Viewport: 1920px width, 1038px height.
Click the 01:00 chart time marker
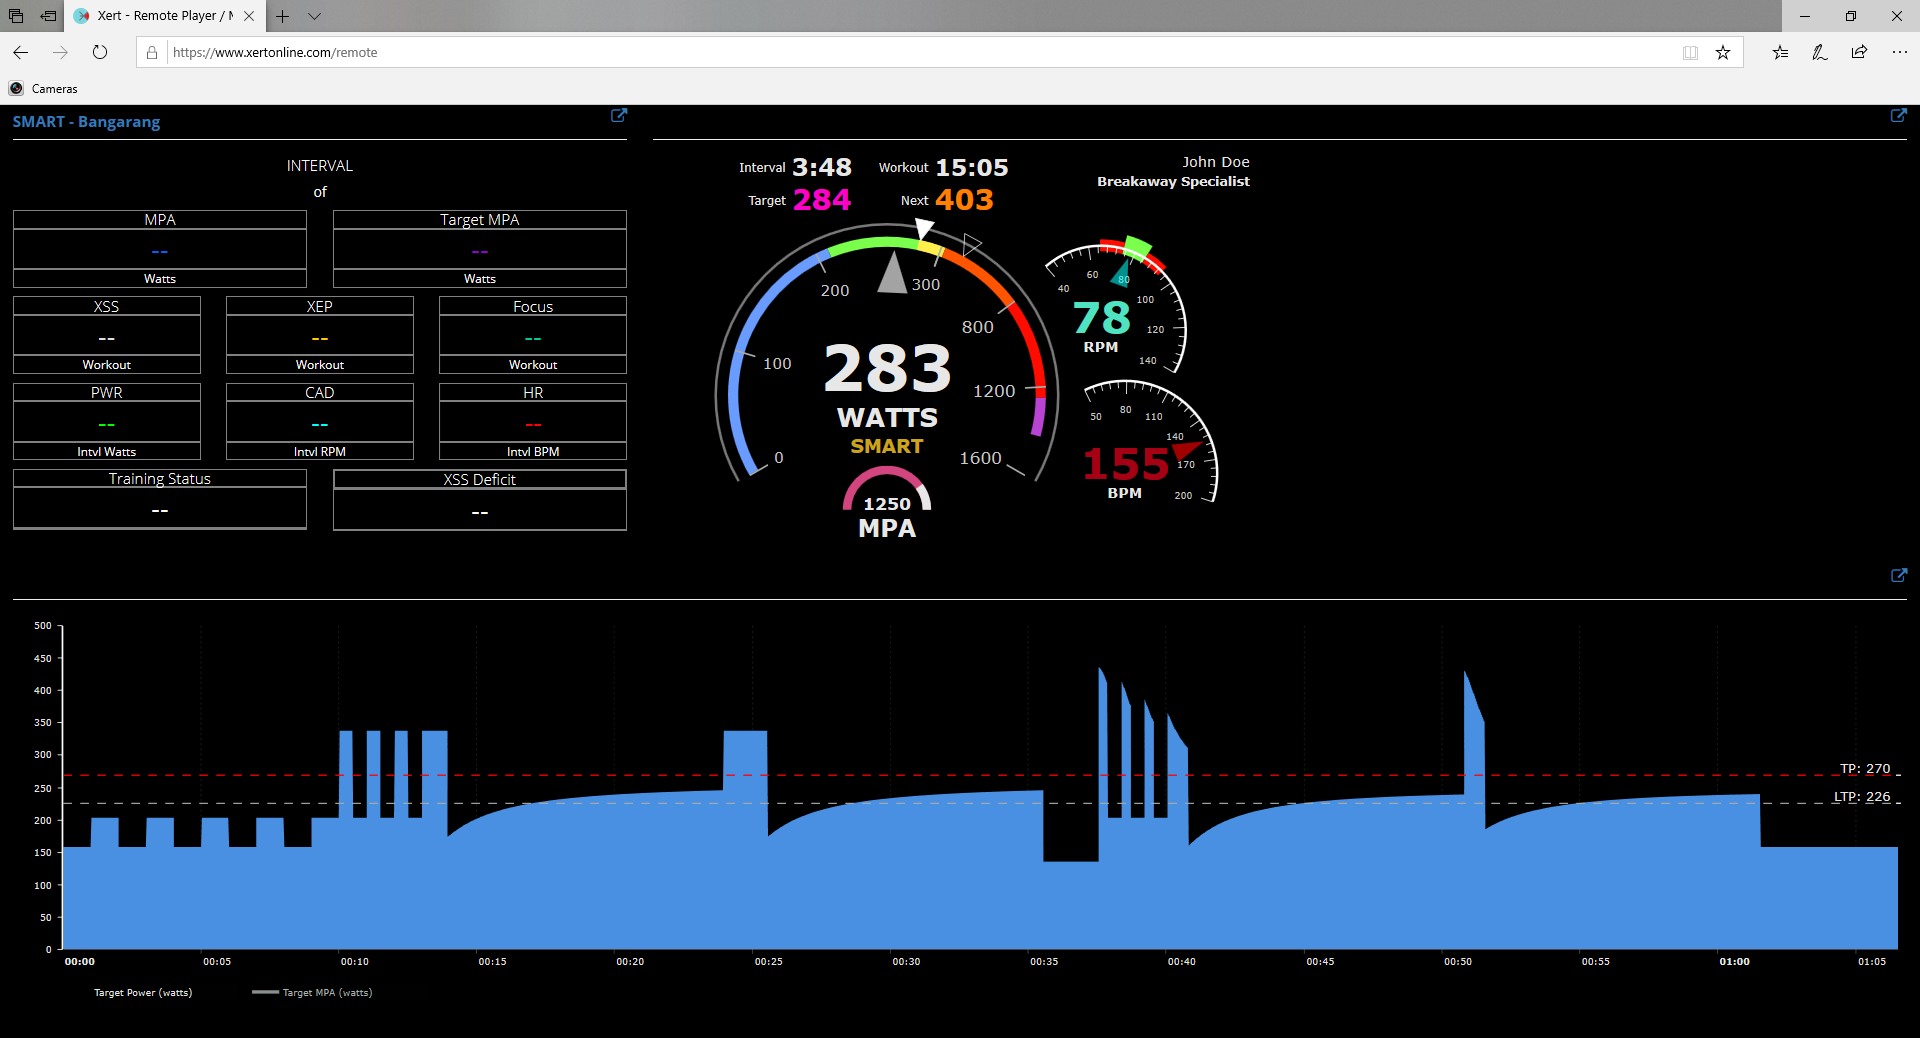tap(1734, 962)
